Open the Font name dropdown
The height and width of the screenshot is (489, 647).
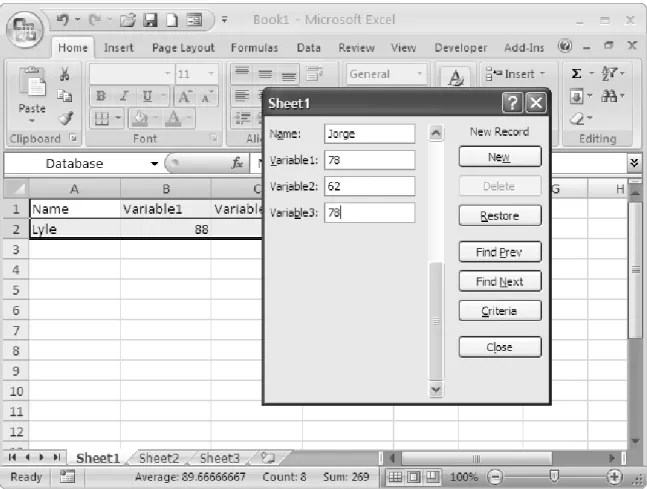167,74
